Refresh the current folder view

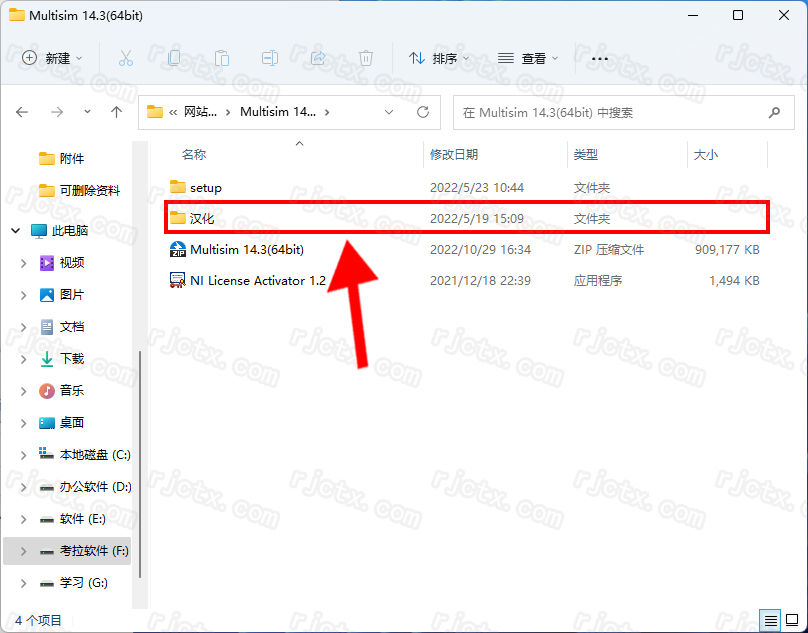click(423, 112)
